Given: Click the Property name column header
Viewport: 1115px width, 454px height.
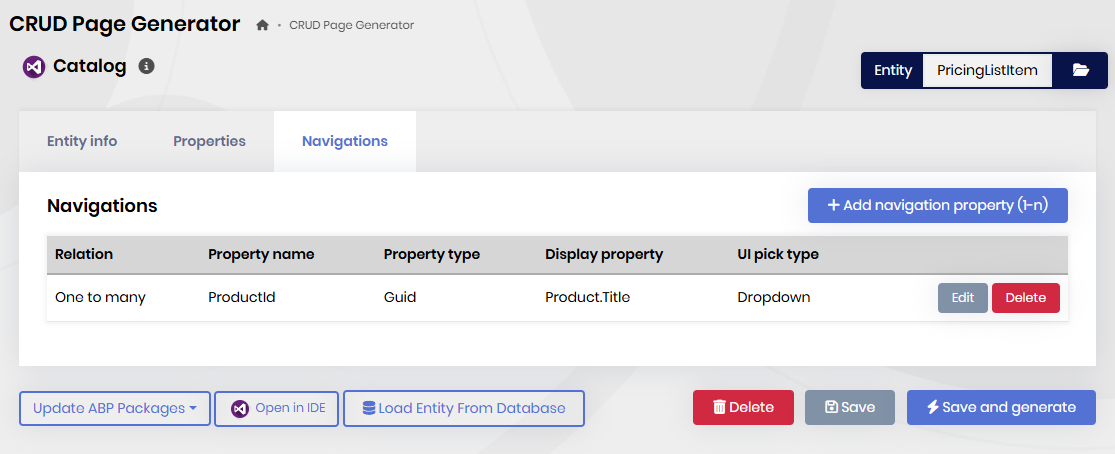Looking at the screenshot, I should [261, 254].
